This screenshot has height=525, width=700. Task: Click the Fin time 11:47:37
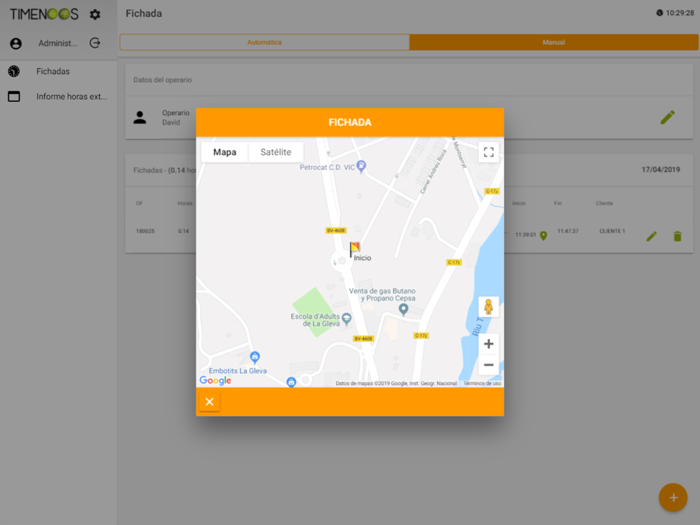(567, 231)
